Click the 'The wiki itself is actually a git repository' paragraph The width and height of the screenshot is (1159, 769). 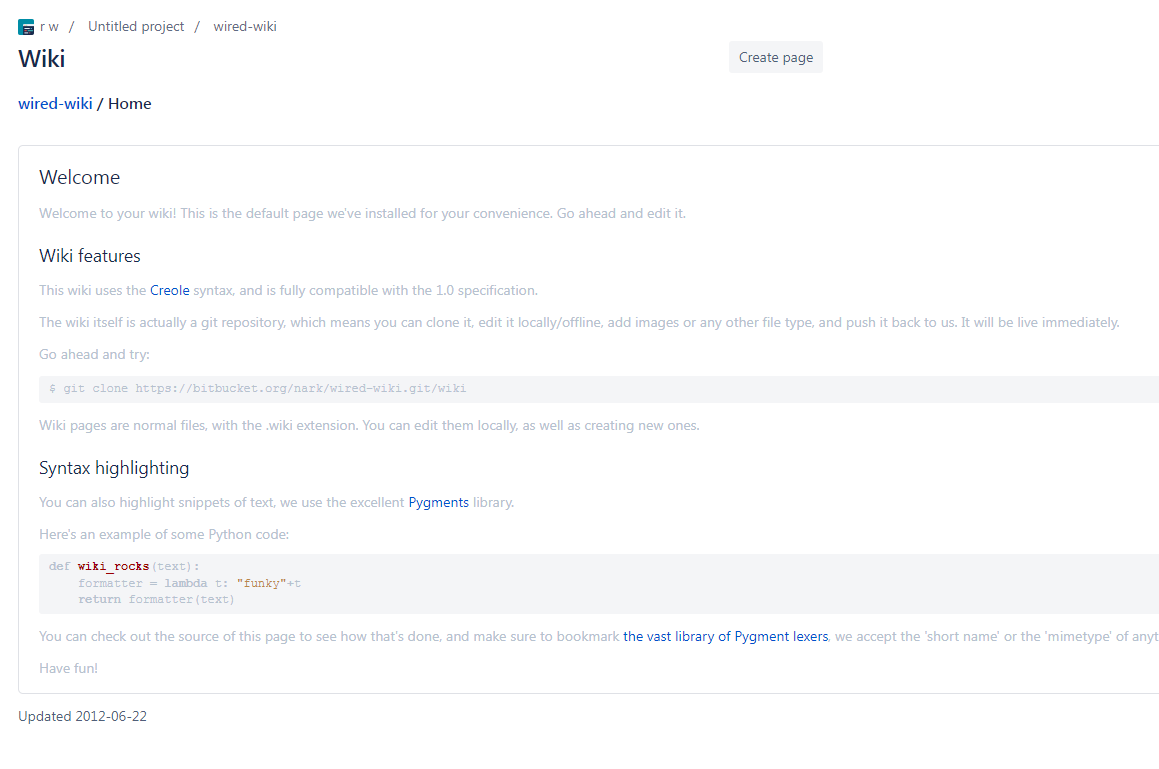(x=579, y=322)
